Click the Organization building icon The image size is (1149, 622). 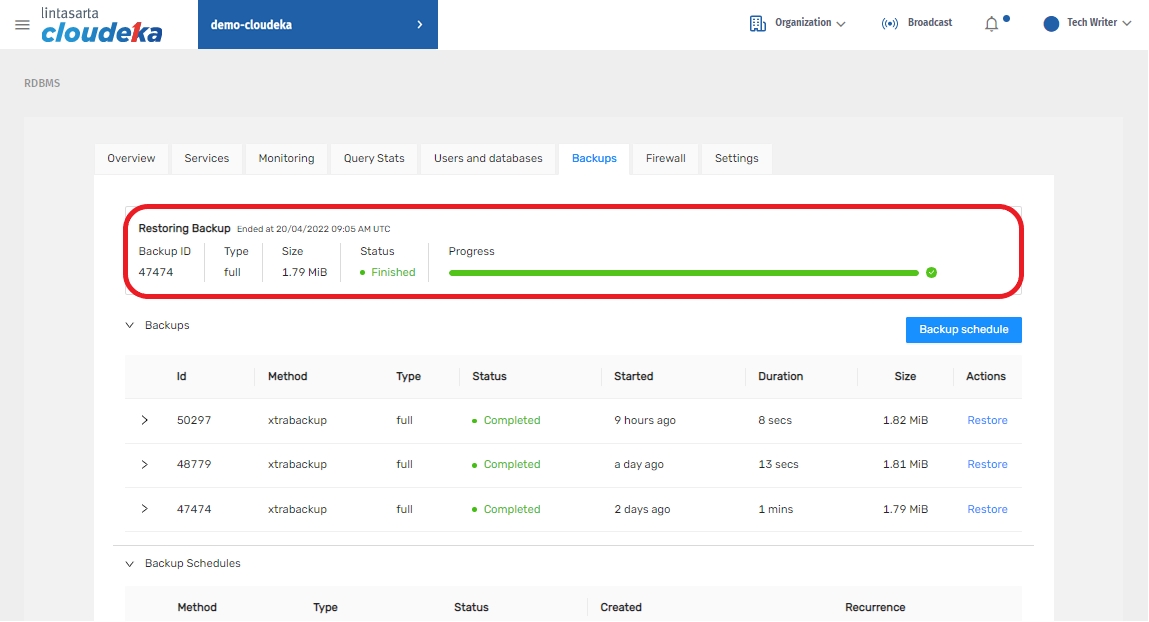(x=758, y=23)
